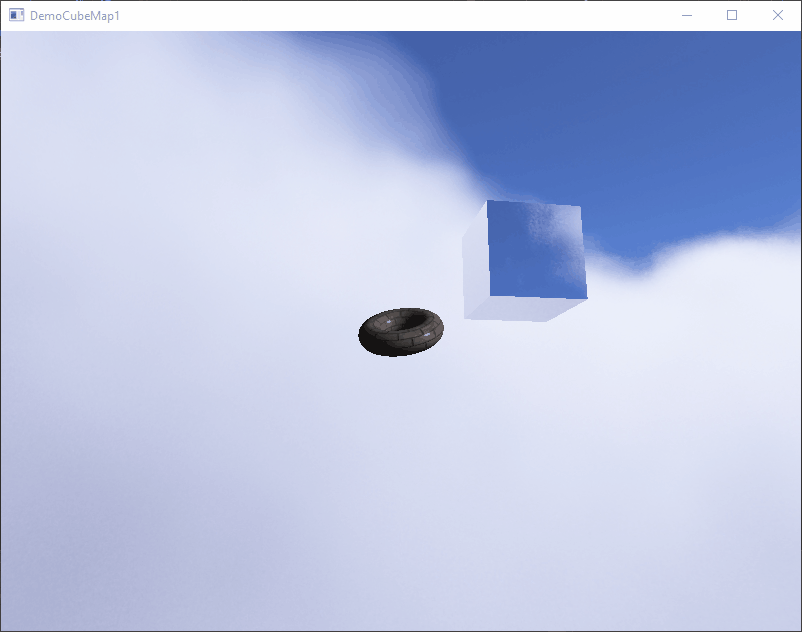This screenshot has height=632, width=802.
Task: Maximize the DemoCubeMap1 window
Action: tap(732, 15)
